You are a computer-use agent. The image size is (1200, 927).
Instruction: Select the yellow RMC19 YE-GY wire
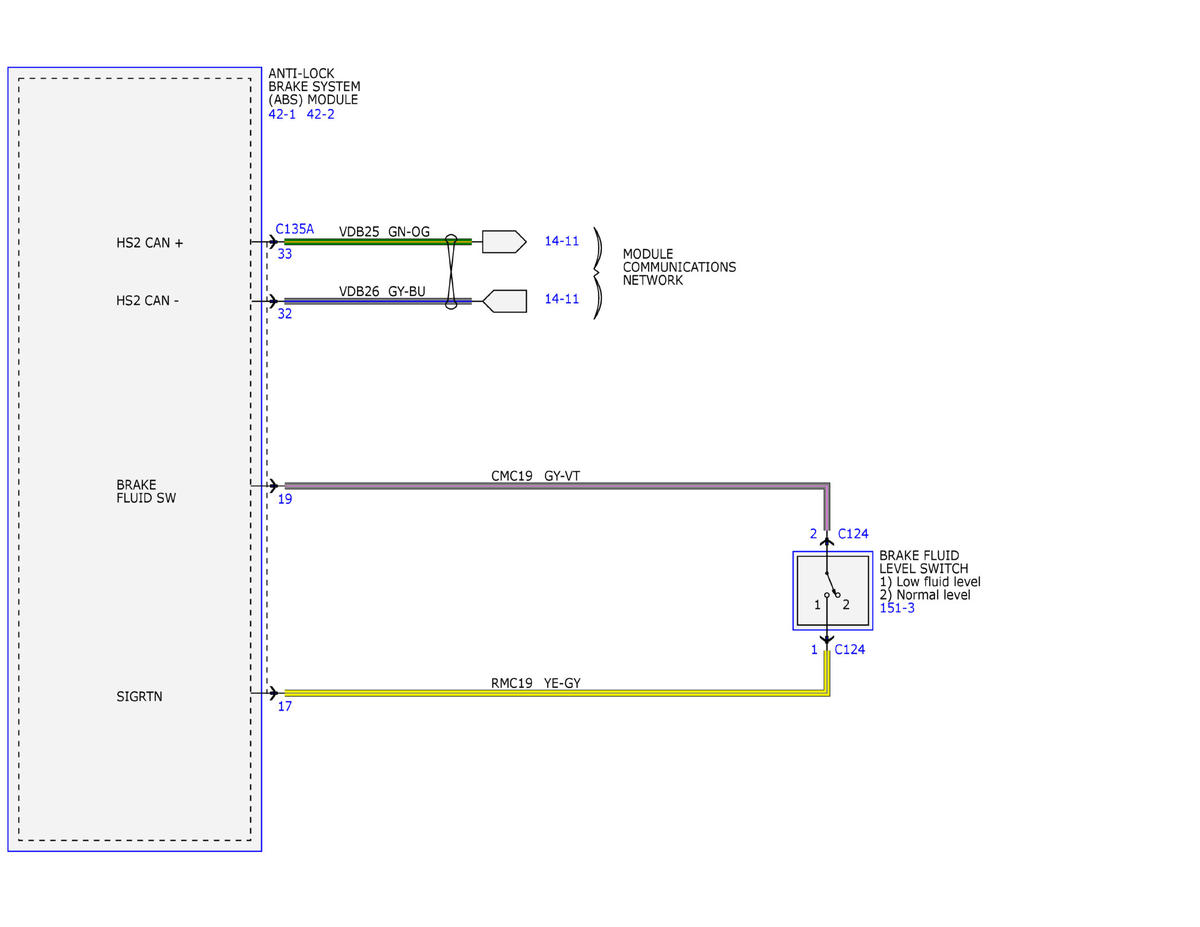(x=555, y=692)
